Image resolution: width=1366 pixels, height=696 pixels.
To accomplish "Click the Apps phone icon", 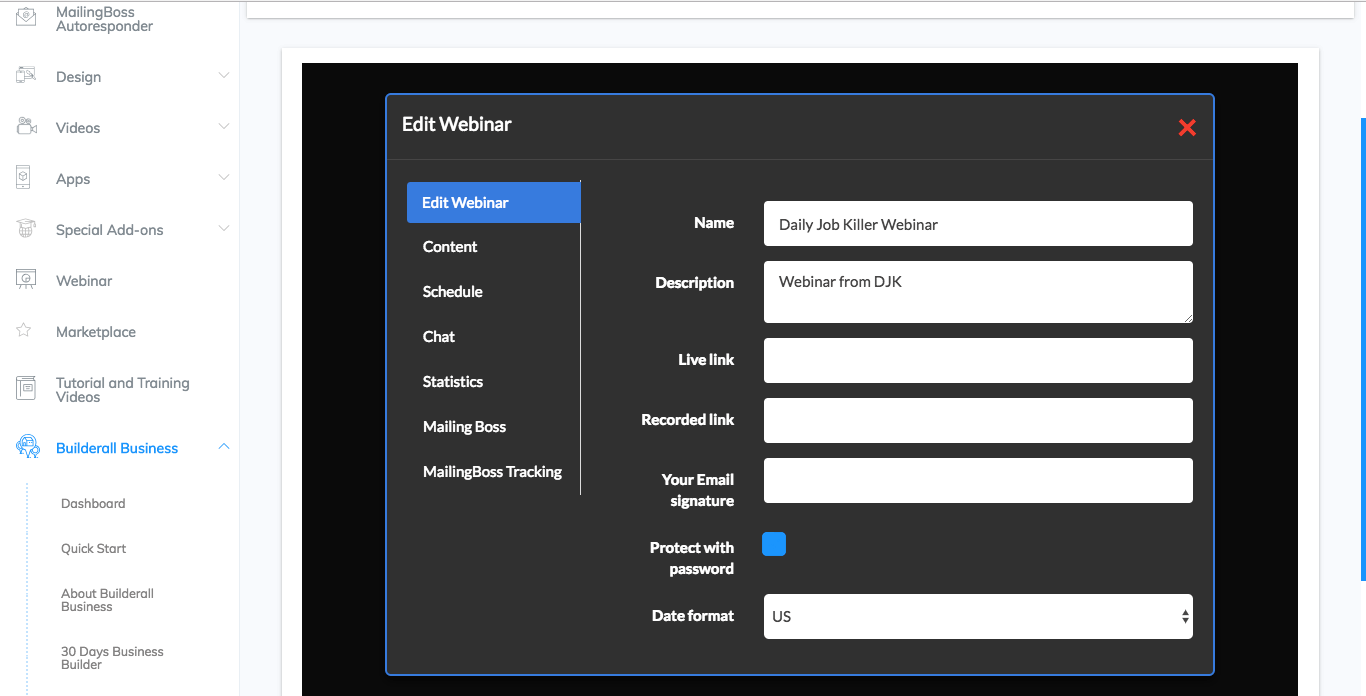I will 24,178.
